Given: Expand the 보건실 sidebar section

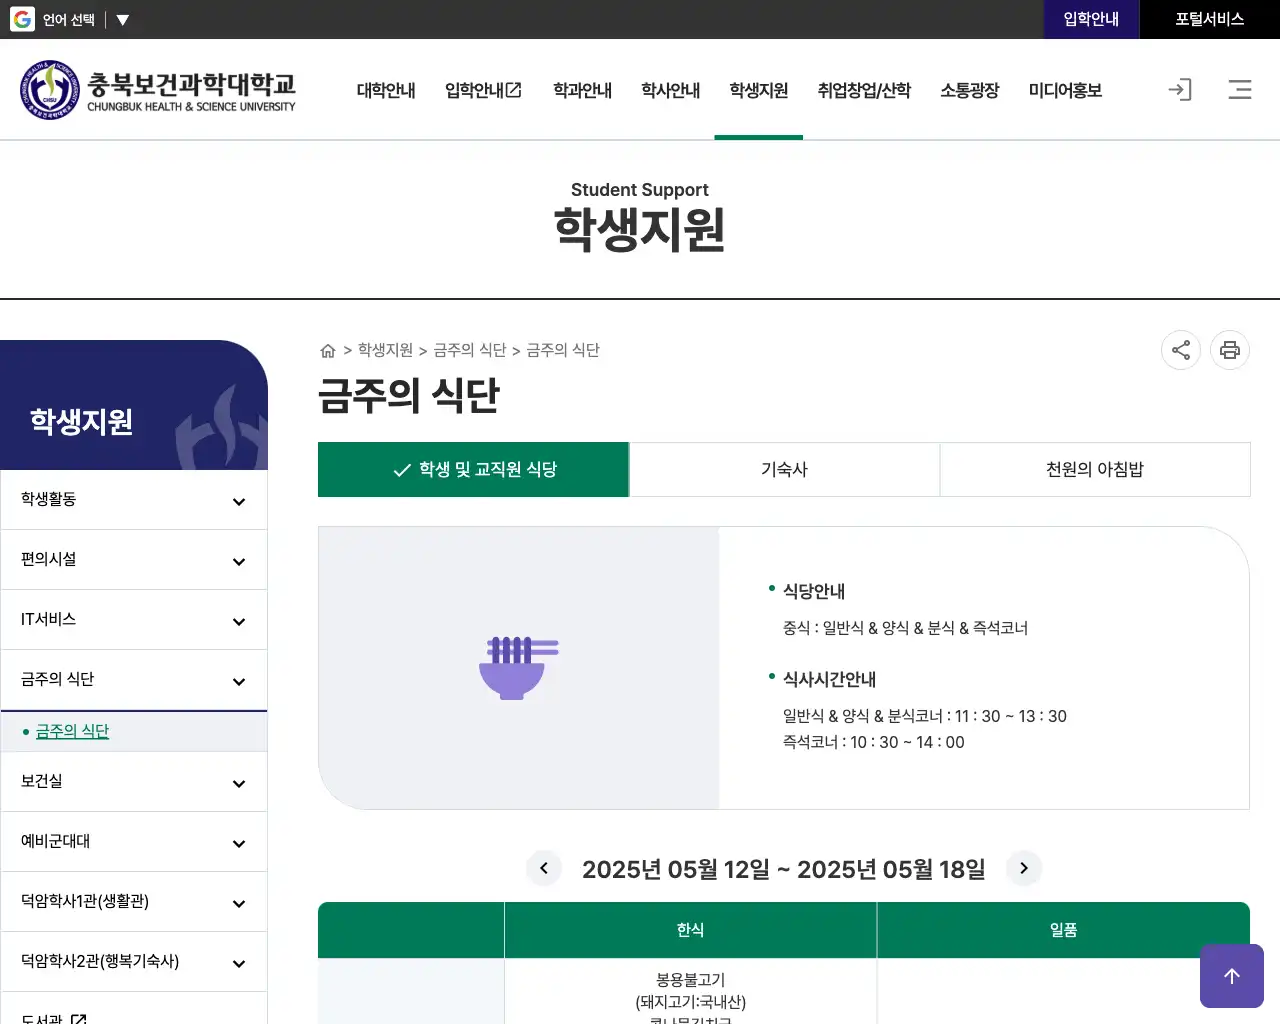Looking at the screenshot, I should click(134, 782).
